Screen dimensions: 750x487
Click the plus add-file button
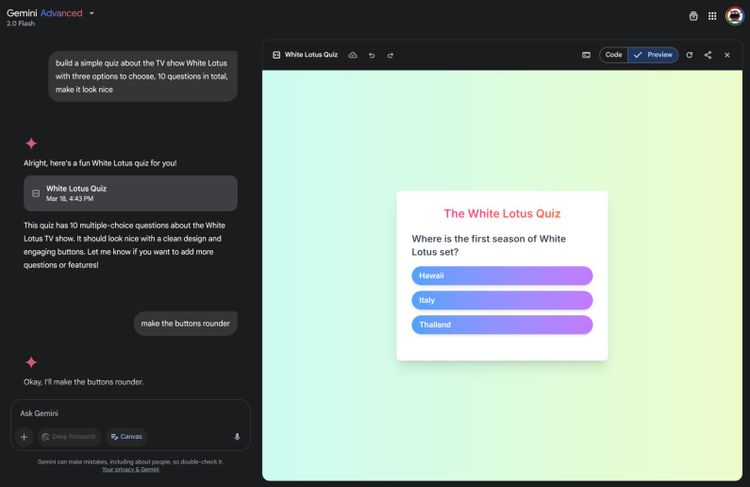point(25,437)
